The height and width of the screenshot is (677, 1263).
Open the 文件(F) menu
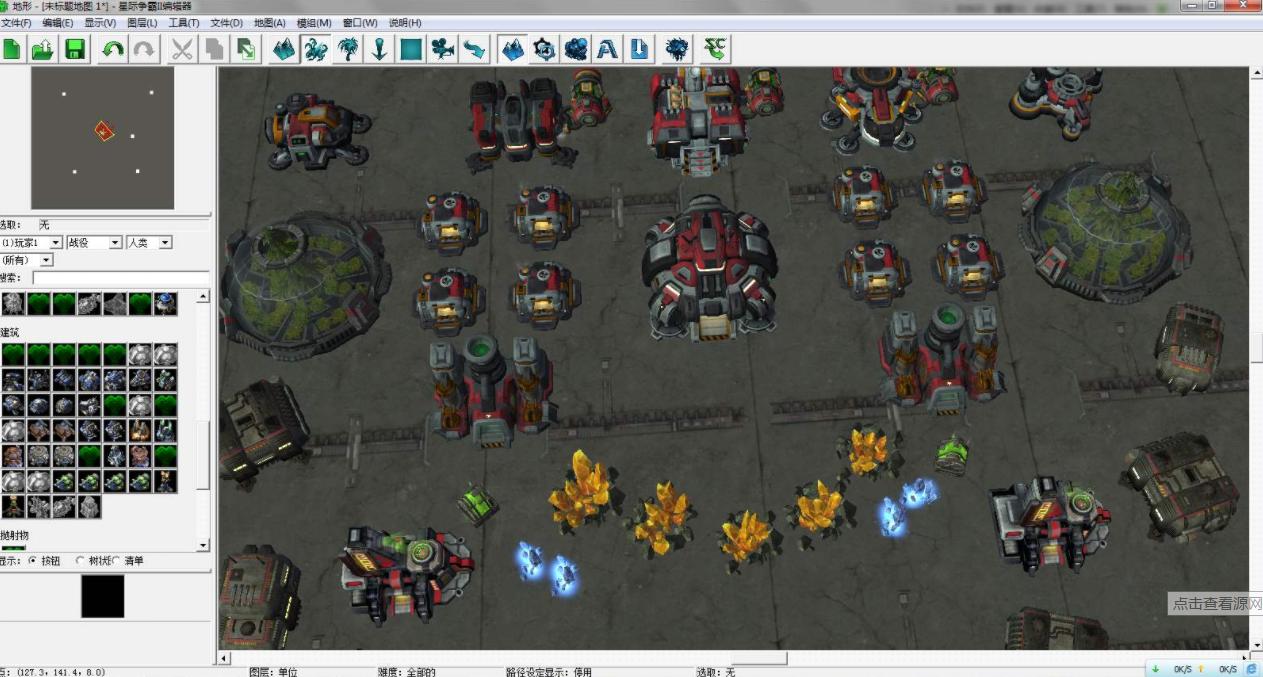[16, 22]
